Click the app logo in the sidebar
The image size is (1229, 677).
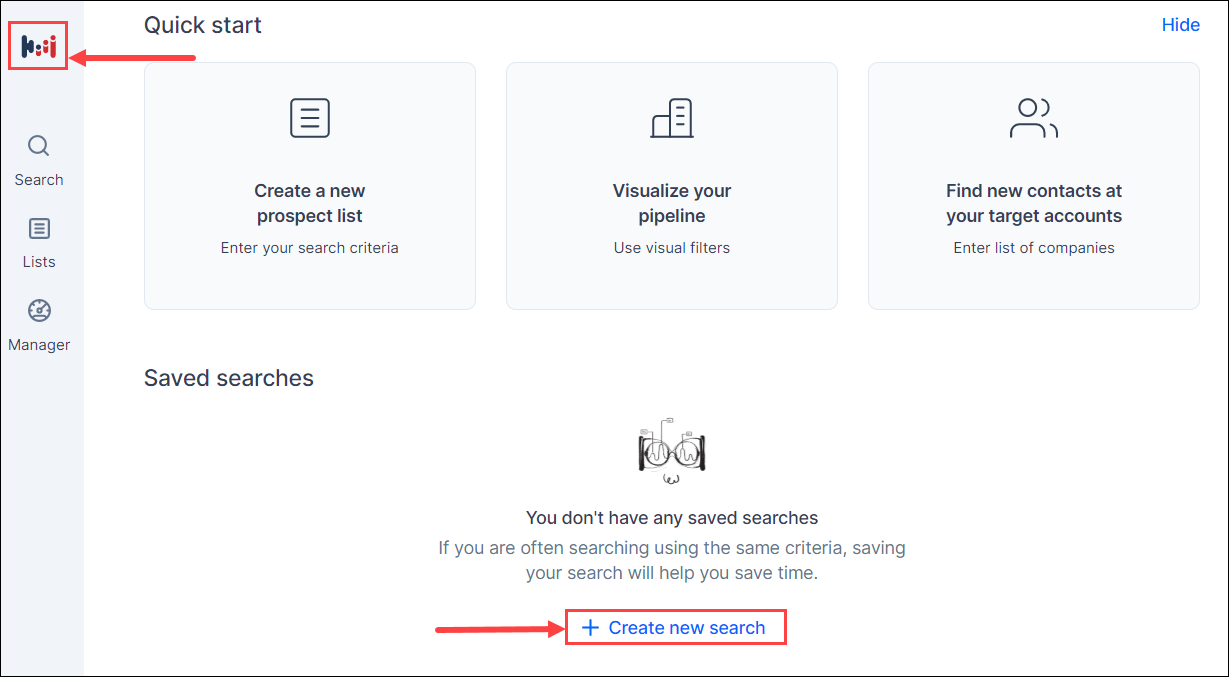(x=38, y=46)
